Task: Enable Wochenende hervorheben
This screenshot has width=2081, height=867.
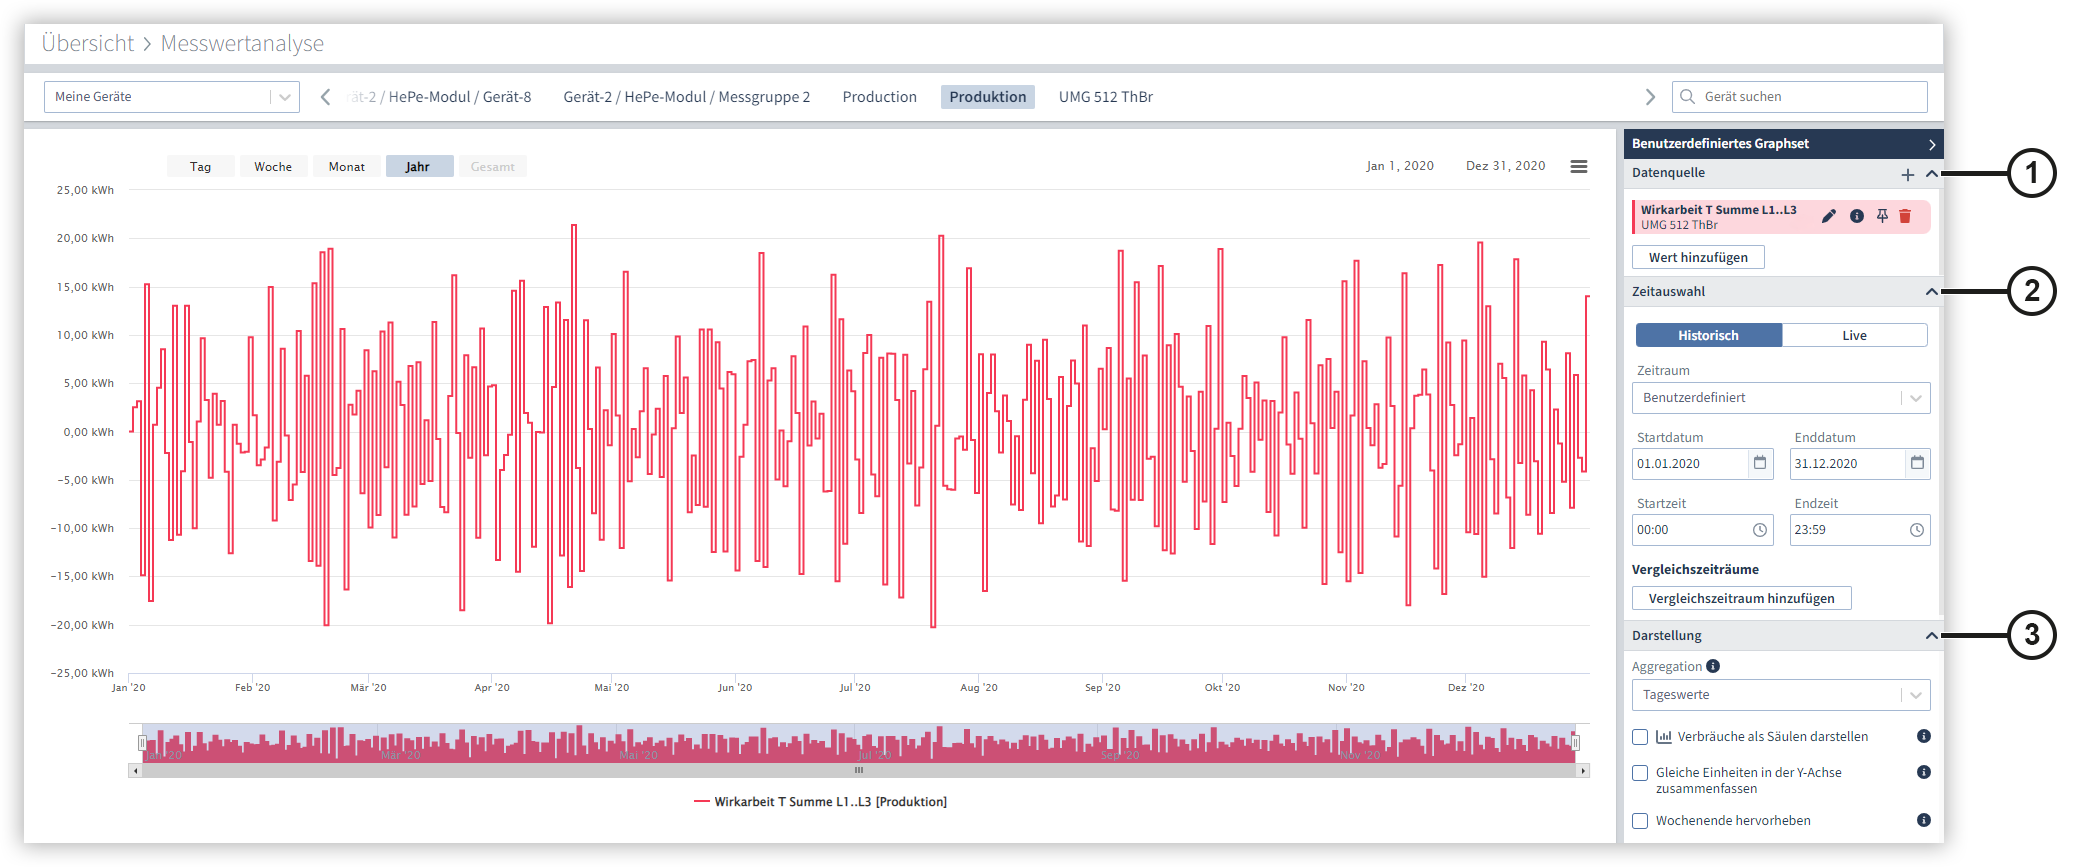Action: (x=1640, y=821)
